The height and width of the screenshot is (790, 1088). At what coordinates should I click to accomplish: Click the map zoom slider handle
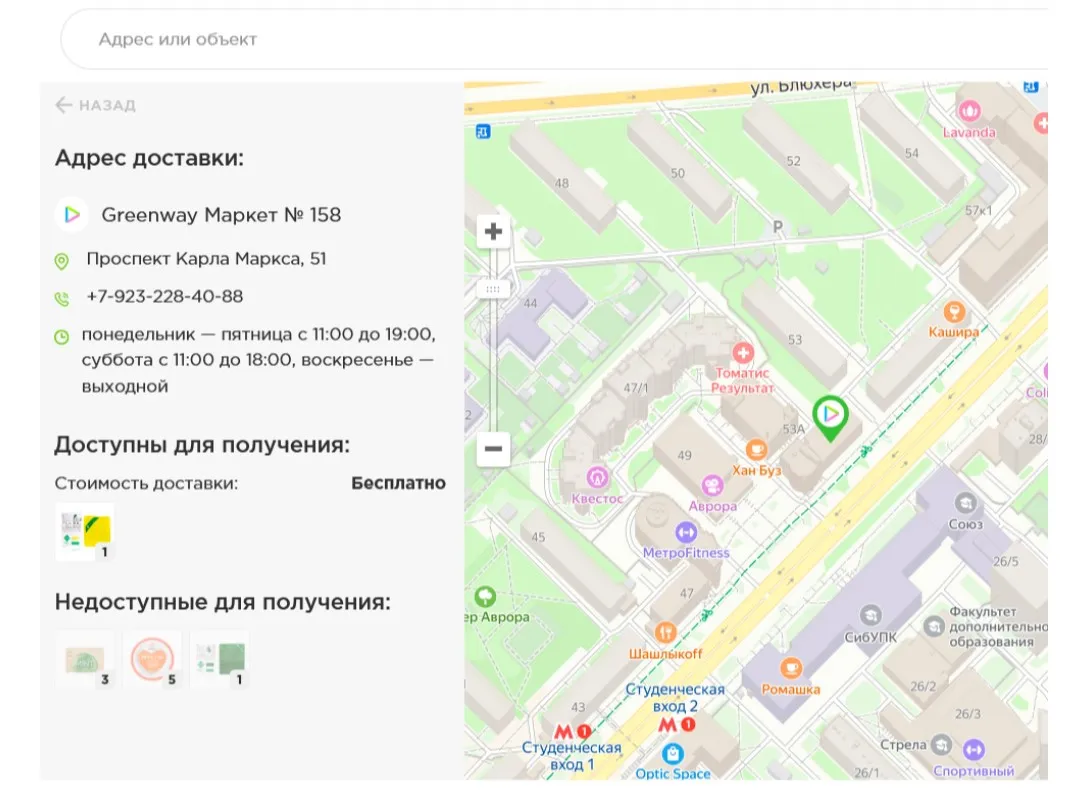[493, 289]
